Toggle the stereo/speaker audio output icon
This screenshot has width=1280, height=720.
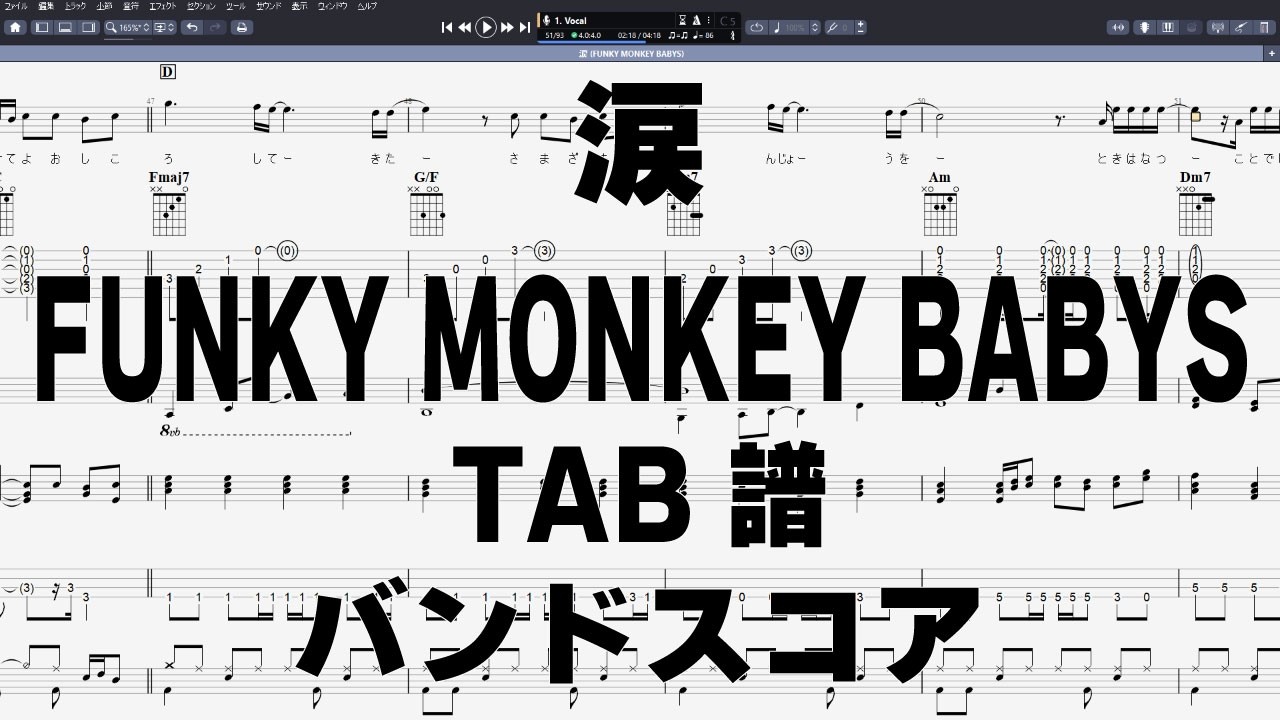(1118, 27)
